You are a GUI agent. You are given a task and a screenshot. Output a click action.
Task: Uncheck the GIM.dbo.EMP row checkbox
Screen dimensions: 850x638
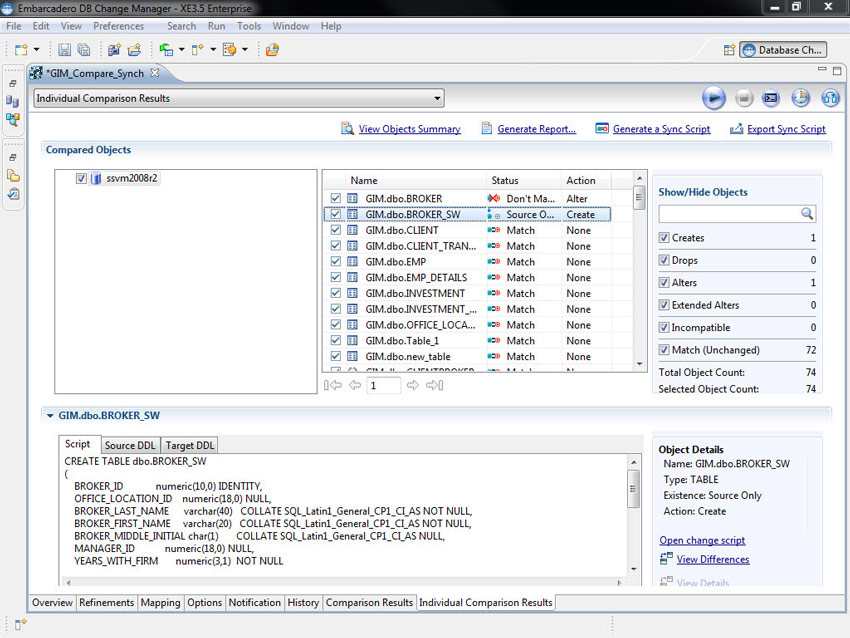tap(336, 261)
